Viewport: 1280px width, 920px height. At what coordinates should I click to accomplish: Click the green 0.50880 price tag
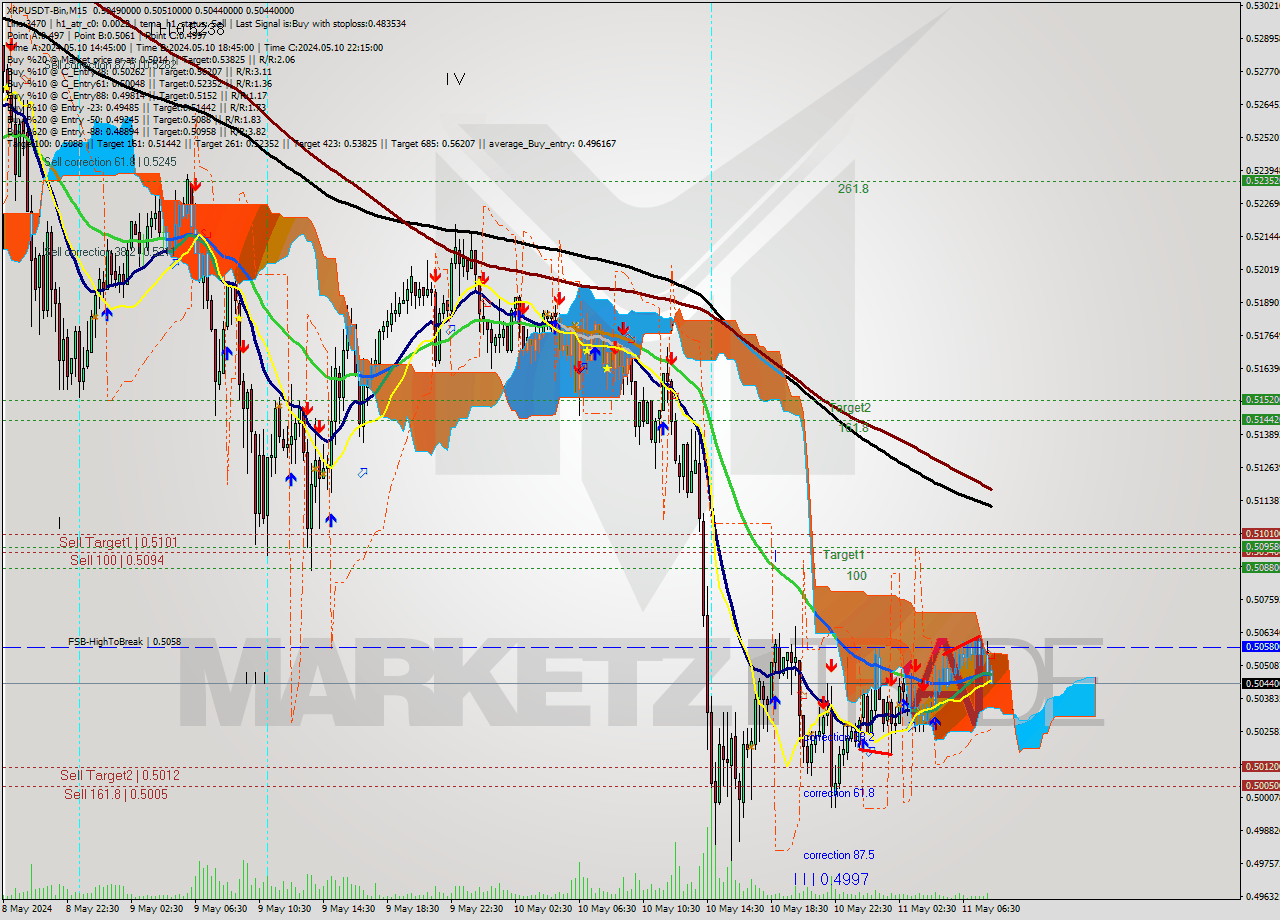pyautogui.click(x=1260, y=567)
